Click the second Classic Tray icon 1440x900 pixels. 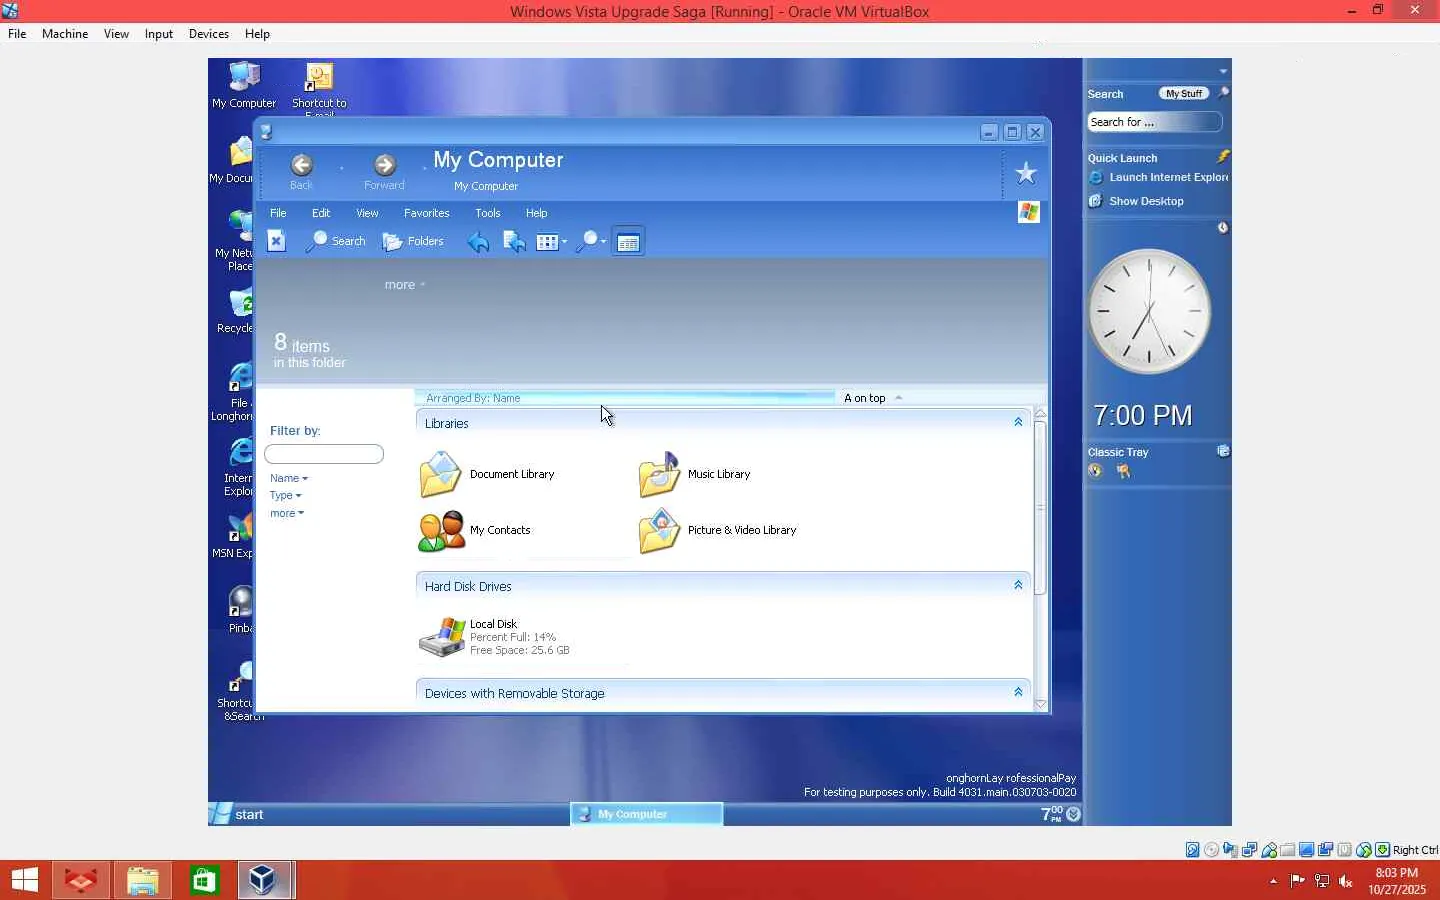click(1124, 471)
